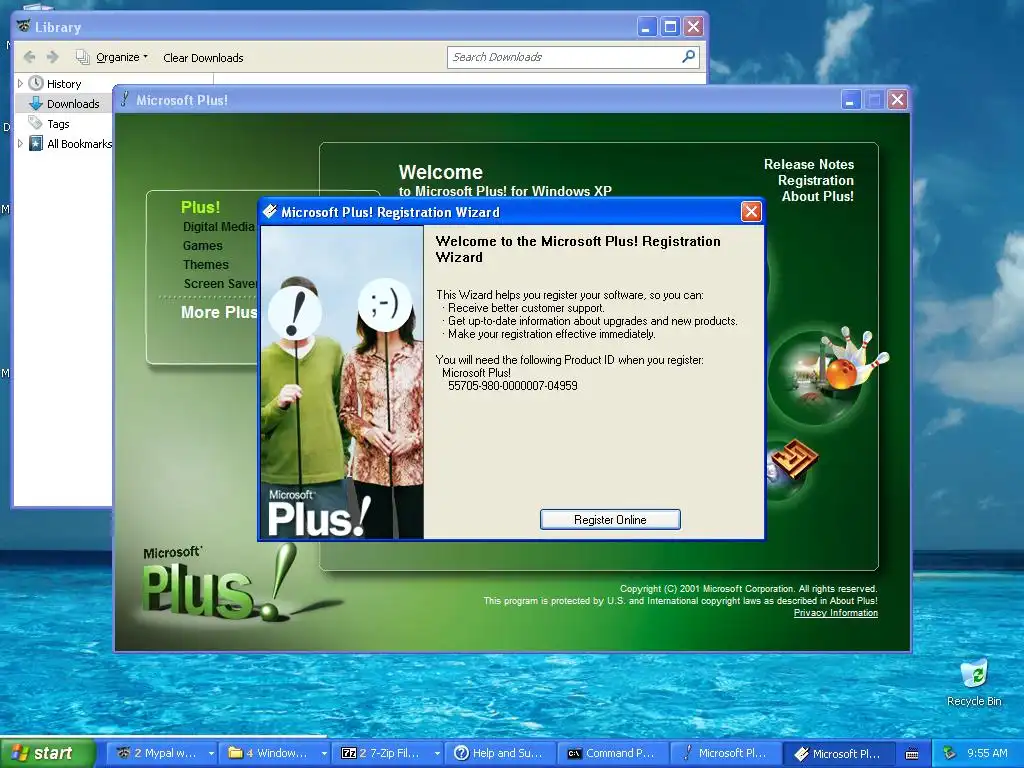Image resolution: width=1024 pixels, height=768 pixels.
Task: Click the 9:55 AM clock
Action: click(987, 753)
